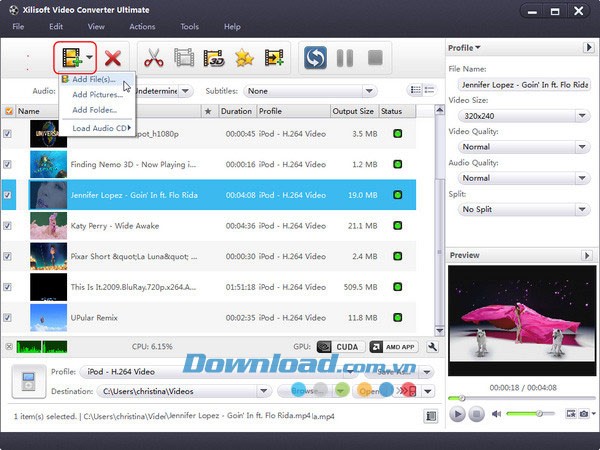Click the iPod device profile icon
600x450 pixels.
(29, 382)
